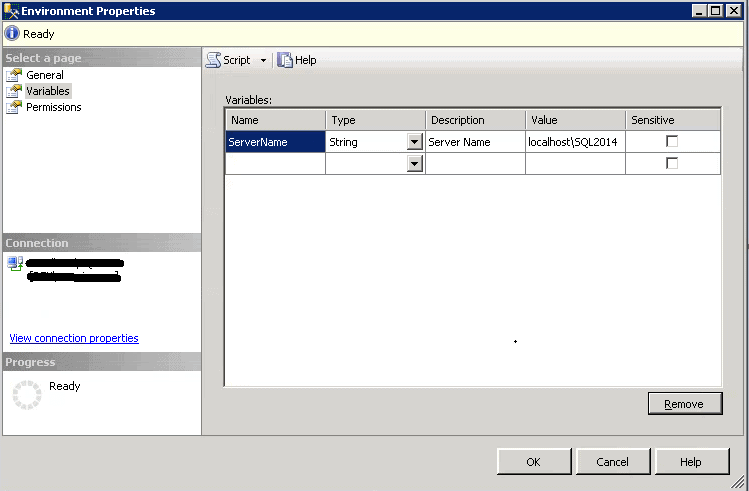The width and height of the screenshot is (749, 491).
Task: Click the OK button
Action: (x=534, y=462)
